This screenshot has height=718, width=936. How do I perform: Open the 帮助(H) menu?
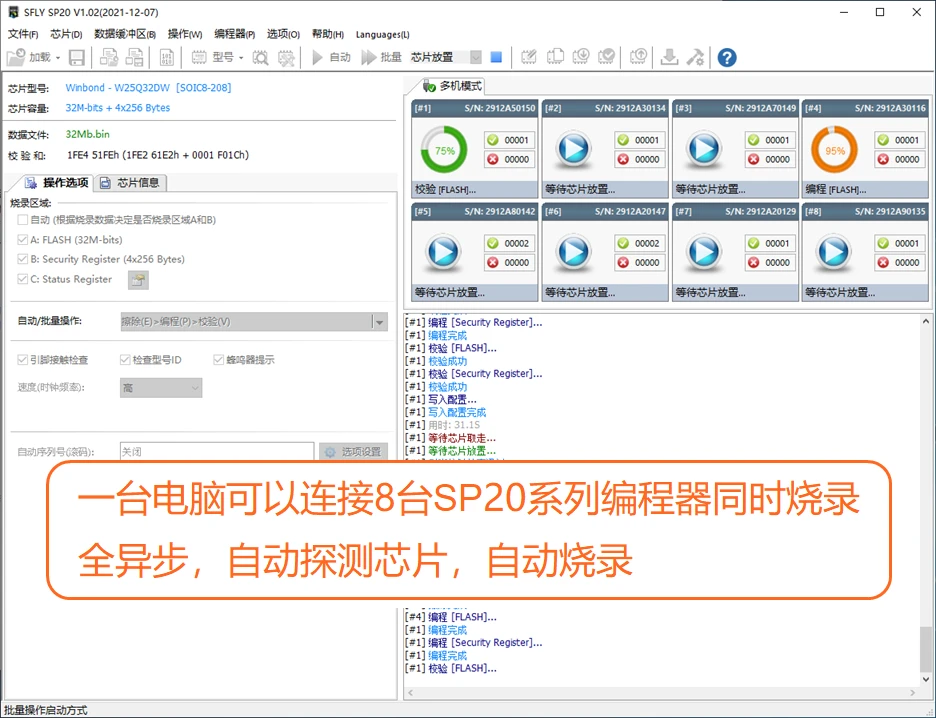328,34
